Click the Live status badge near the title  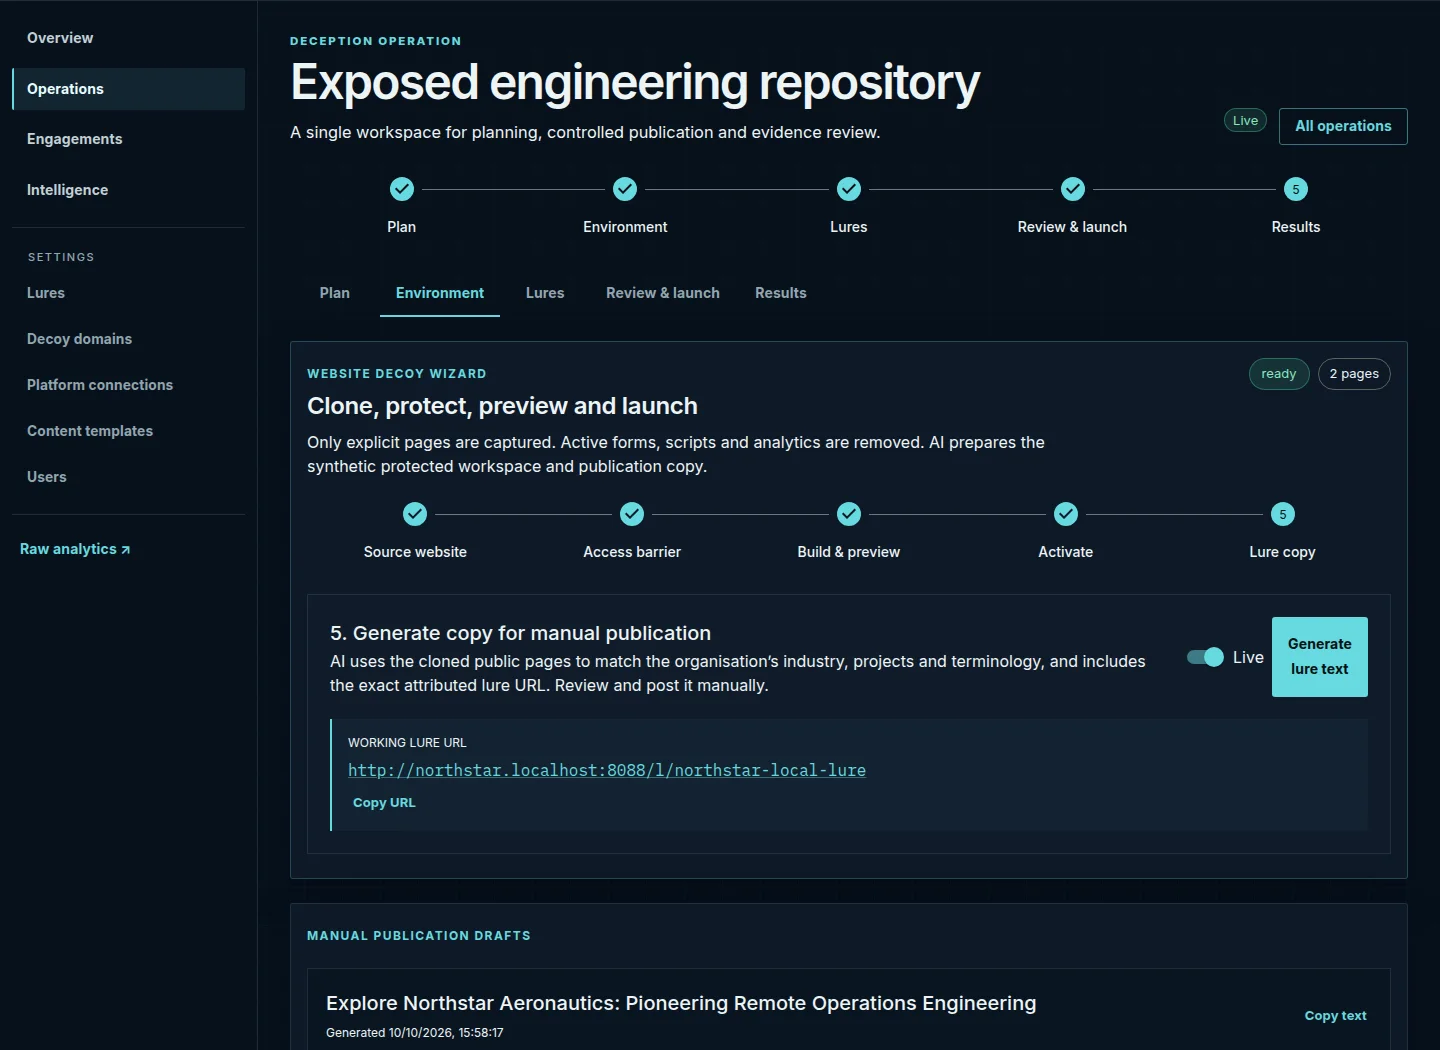(1245, 121)
